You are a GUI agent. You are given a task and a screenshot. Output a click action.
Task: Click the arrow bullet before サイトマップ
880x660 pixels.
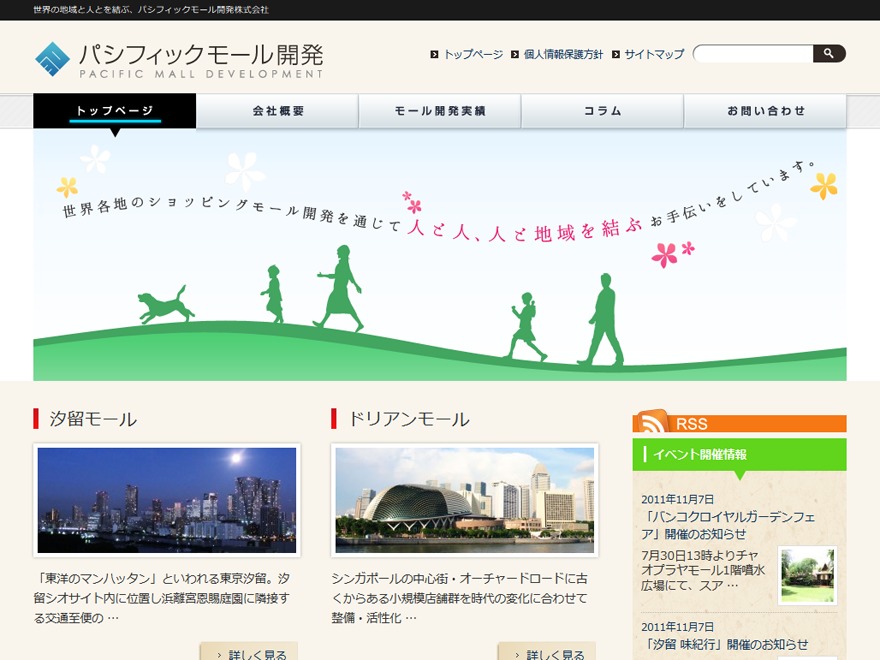(616, 54)
